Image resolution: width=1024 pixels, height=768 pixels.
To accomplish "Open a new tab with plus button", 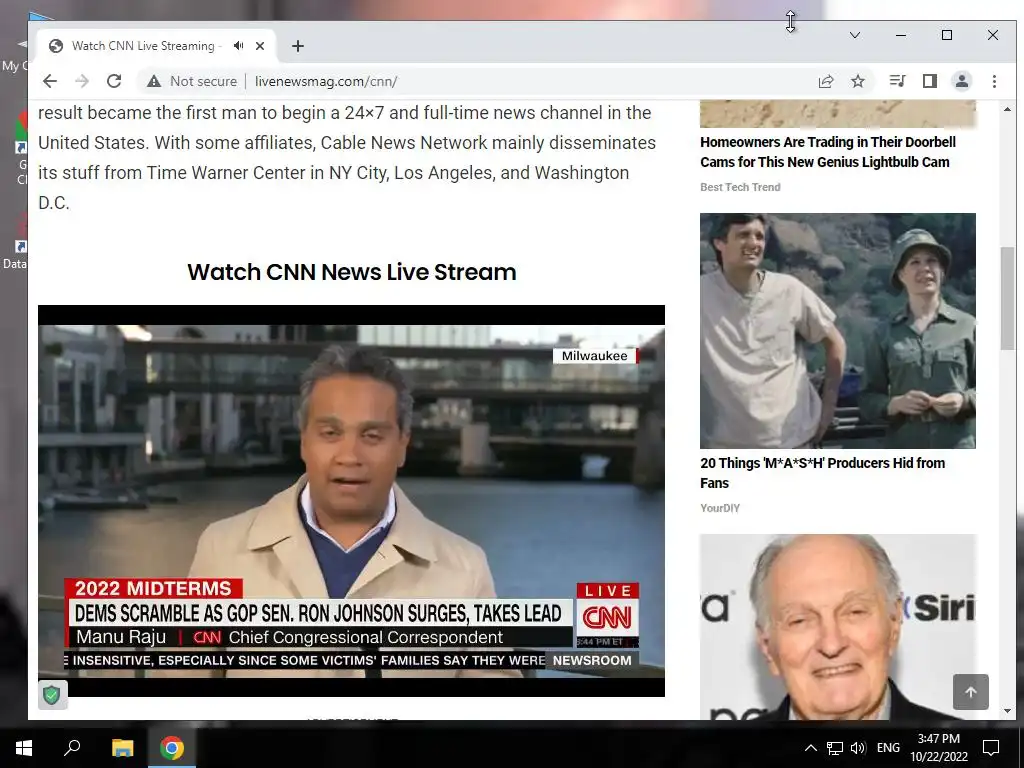I will [298, 46].
